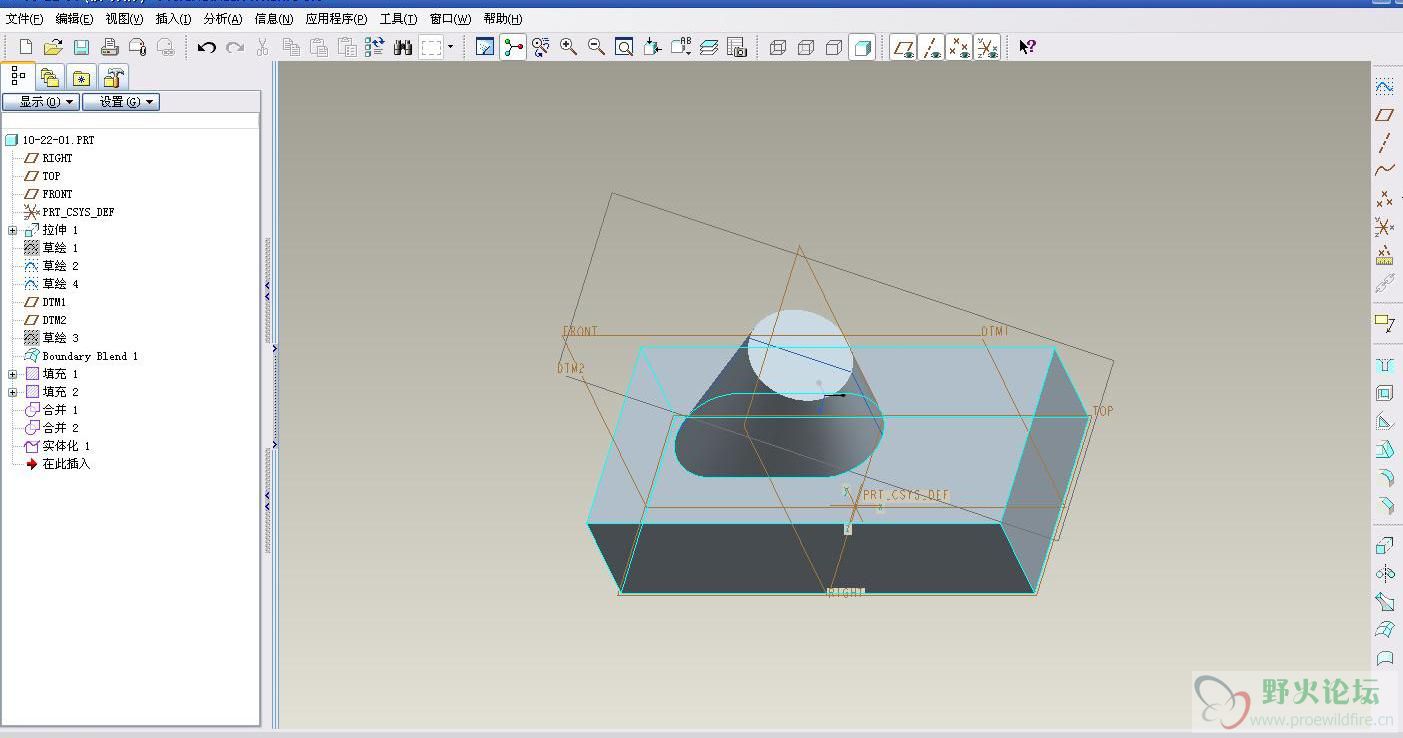Select the Extrude tool in the right toolbar

pyautogui.click(x=1385, y=546)
